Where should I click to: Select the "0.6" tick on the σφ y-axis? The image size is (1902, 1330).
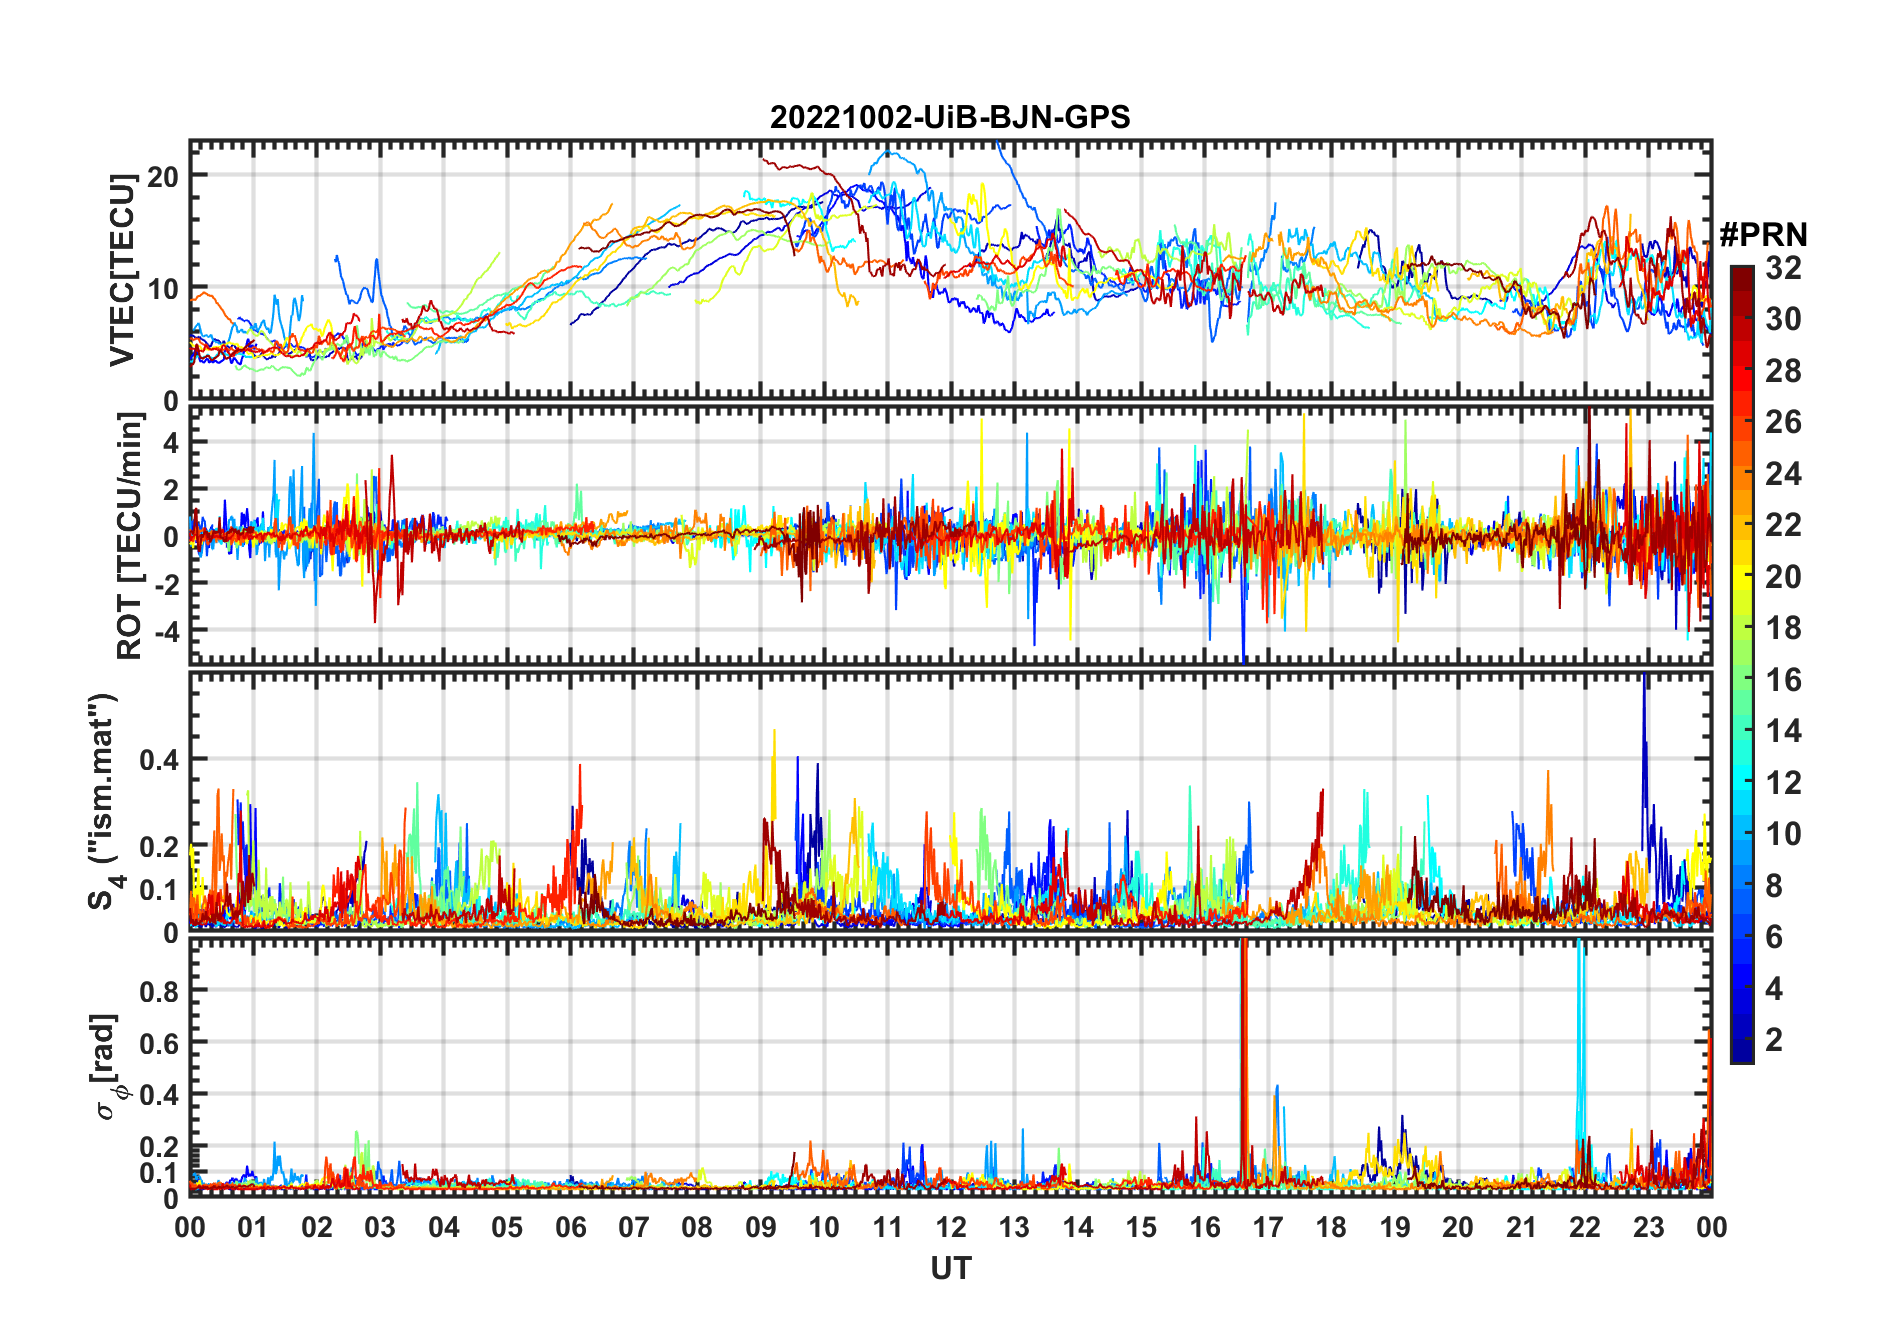(x=160, y=1043)
